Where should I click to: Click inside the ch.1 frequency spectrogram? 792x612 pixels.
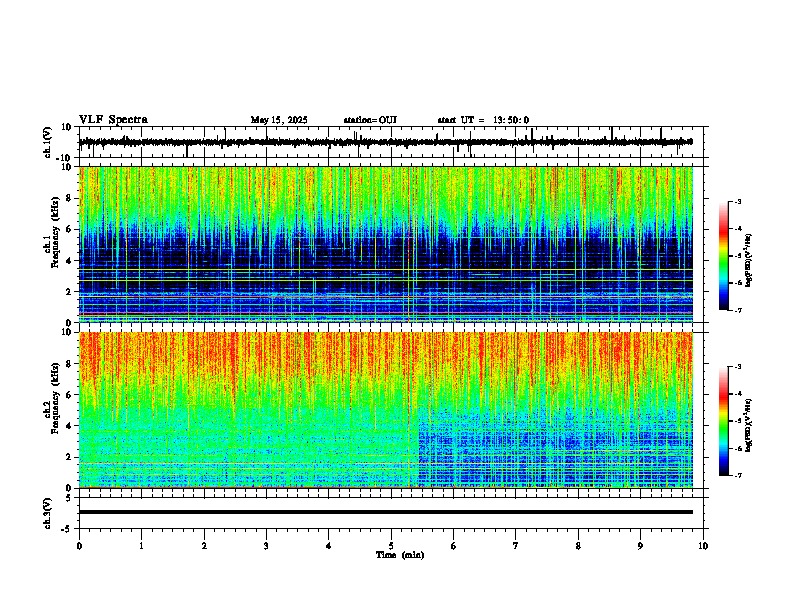[x=386, y=244]
